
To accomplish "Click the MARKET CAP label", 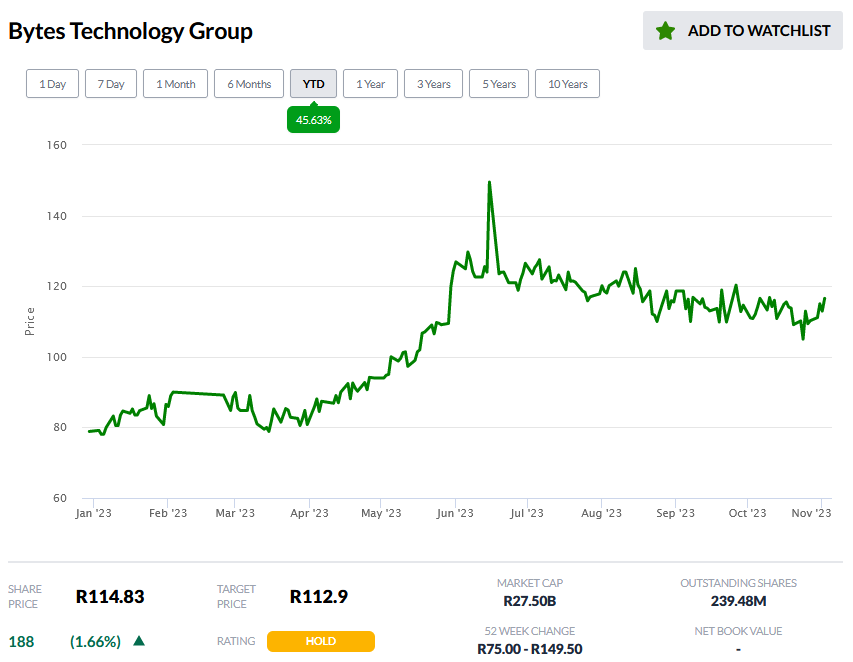I will pyautogui.click(x=530, y=583).
